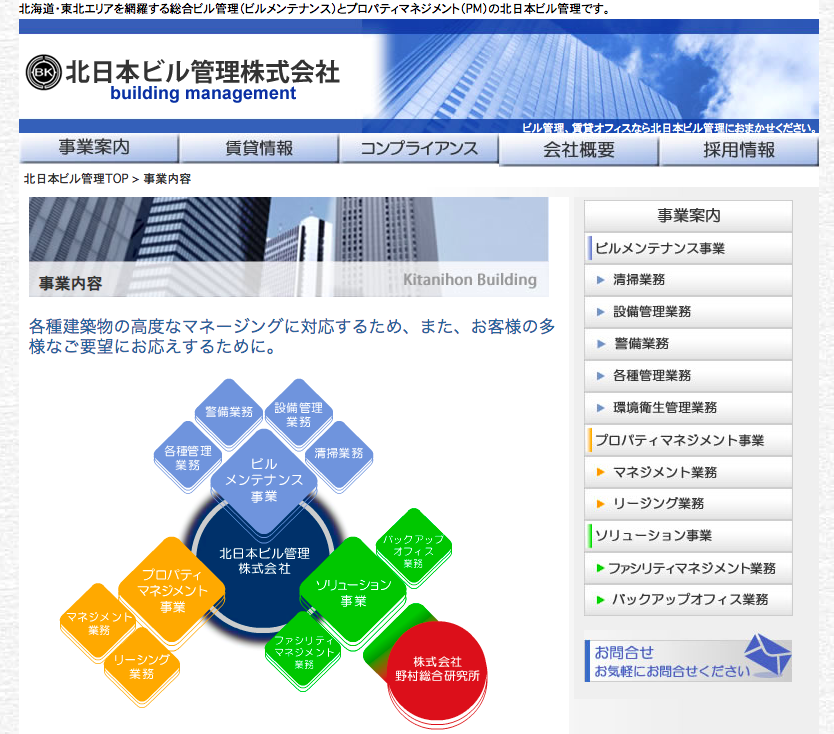This screenshot has height=734, width=834.
Task: Click the blue 警備業務 diamond in diagram
Action: click(229, 412)
